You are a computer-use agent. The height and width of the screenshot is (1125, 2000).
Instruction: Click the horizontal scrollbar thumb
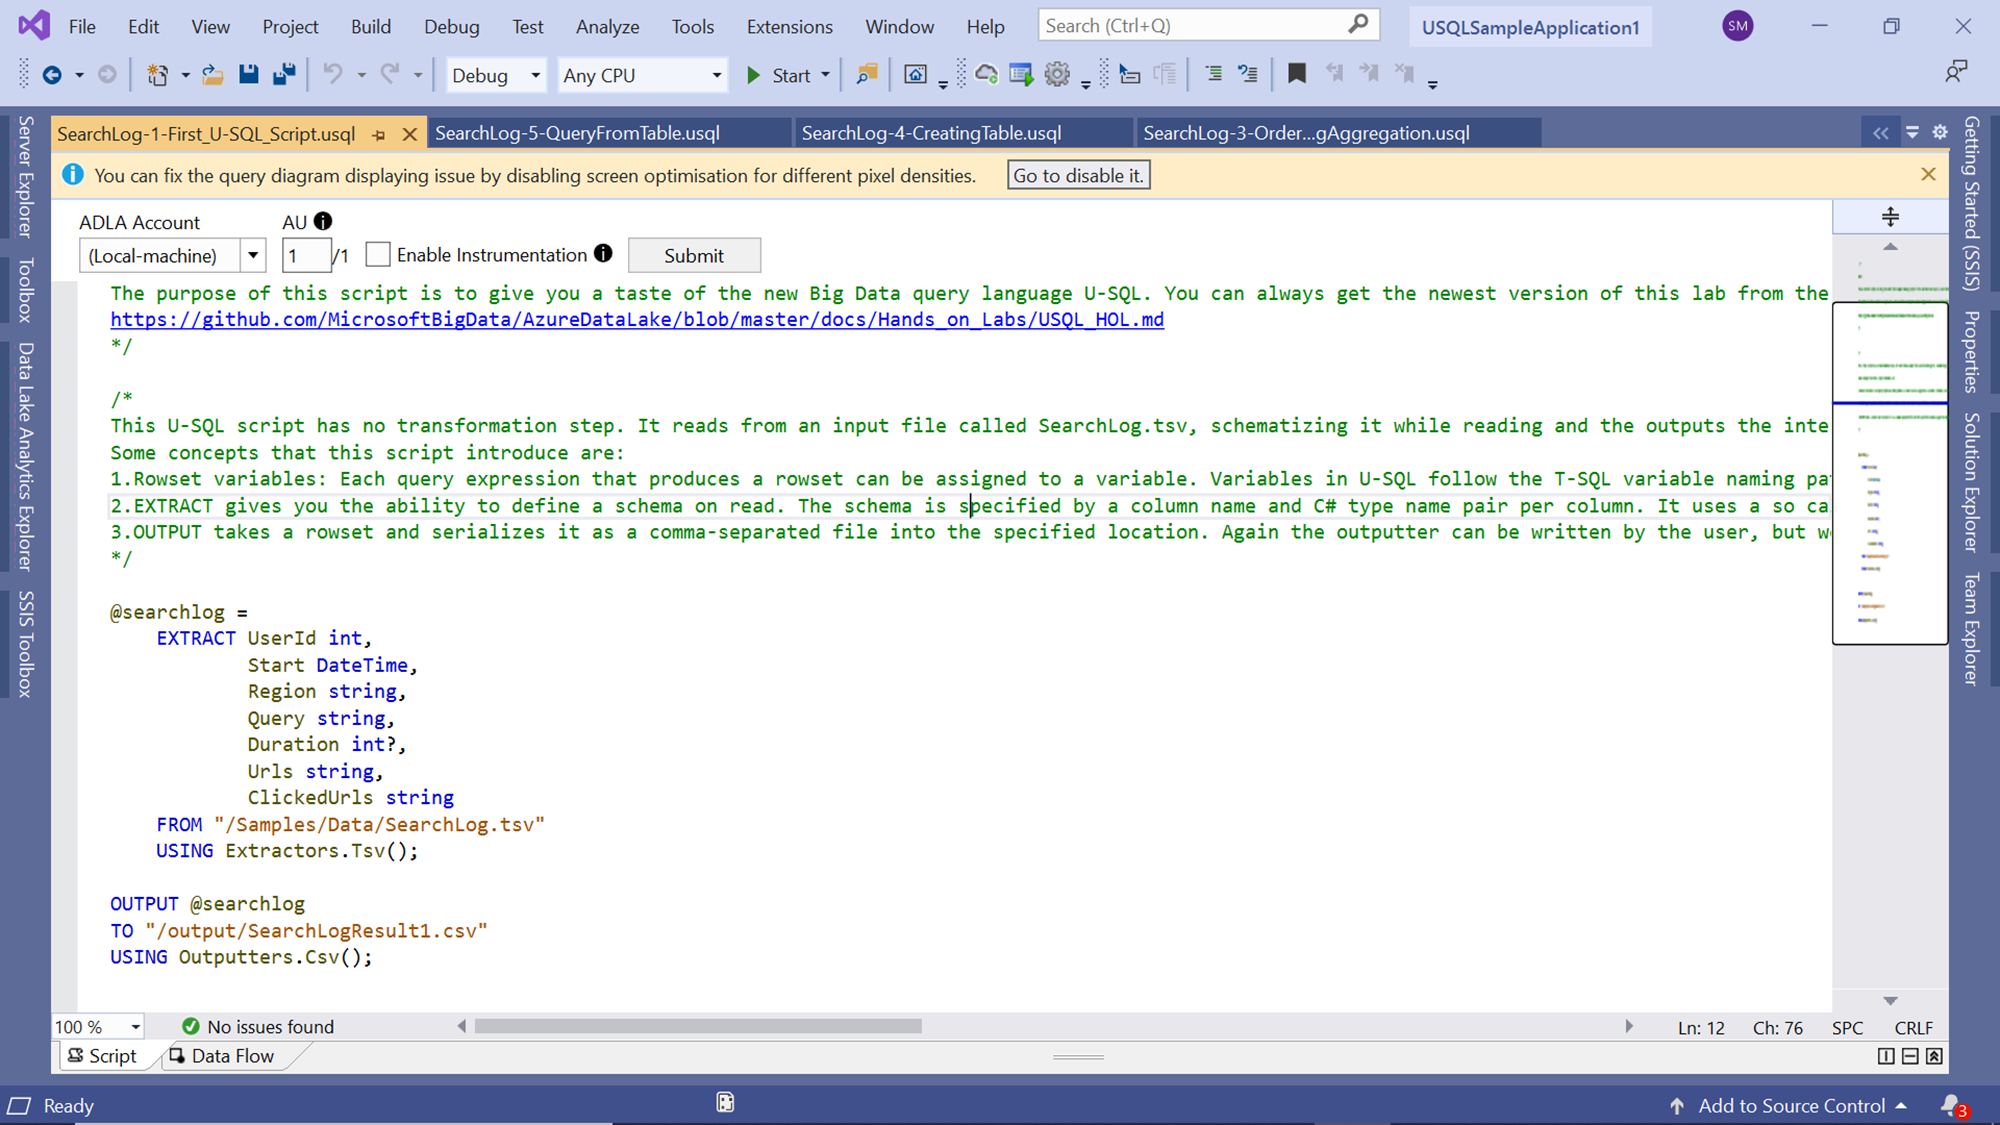(x=697, y=1026)
